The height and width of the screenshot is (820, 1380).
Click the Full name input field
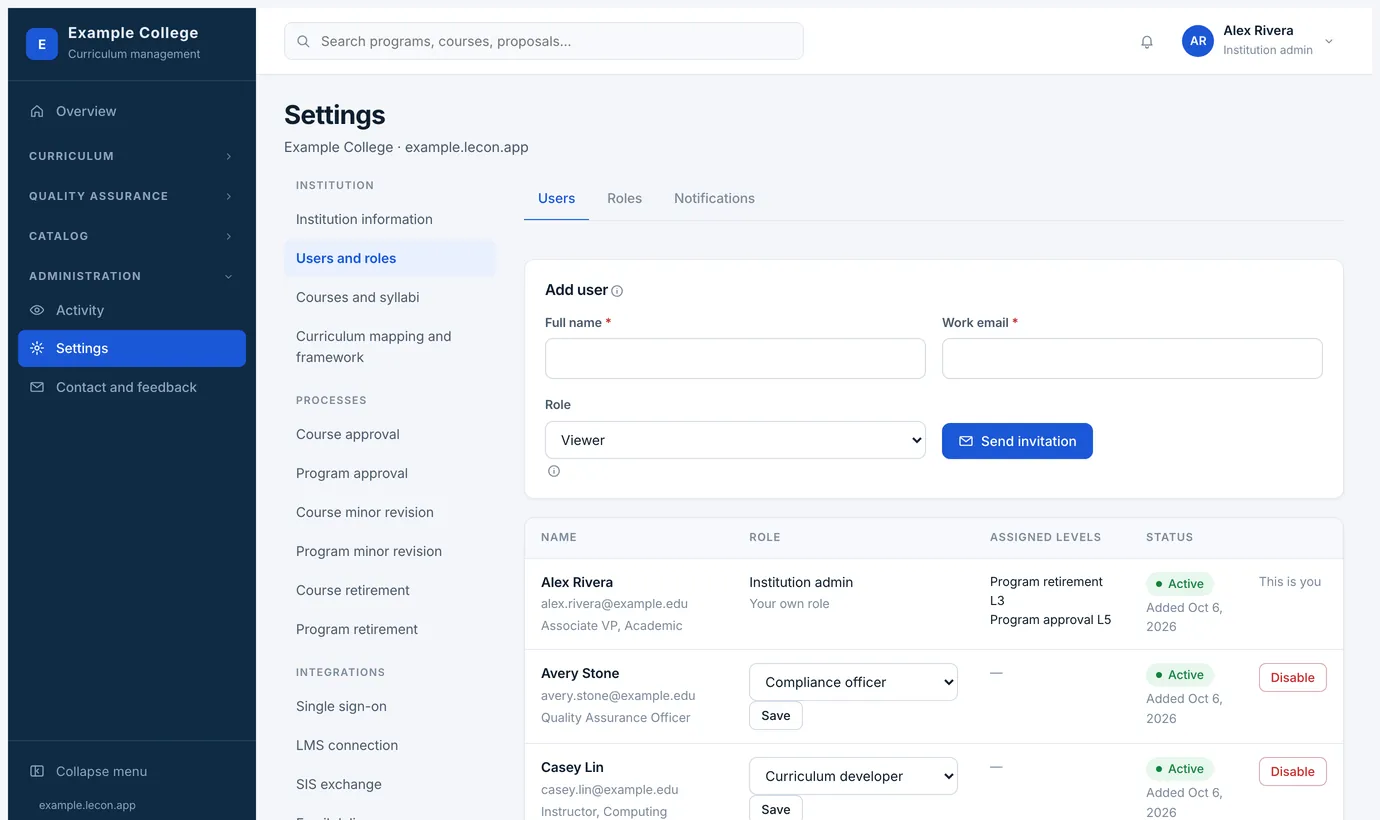pos(735,358)
